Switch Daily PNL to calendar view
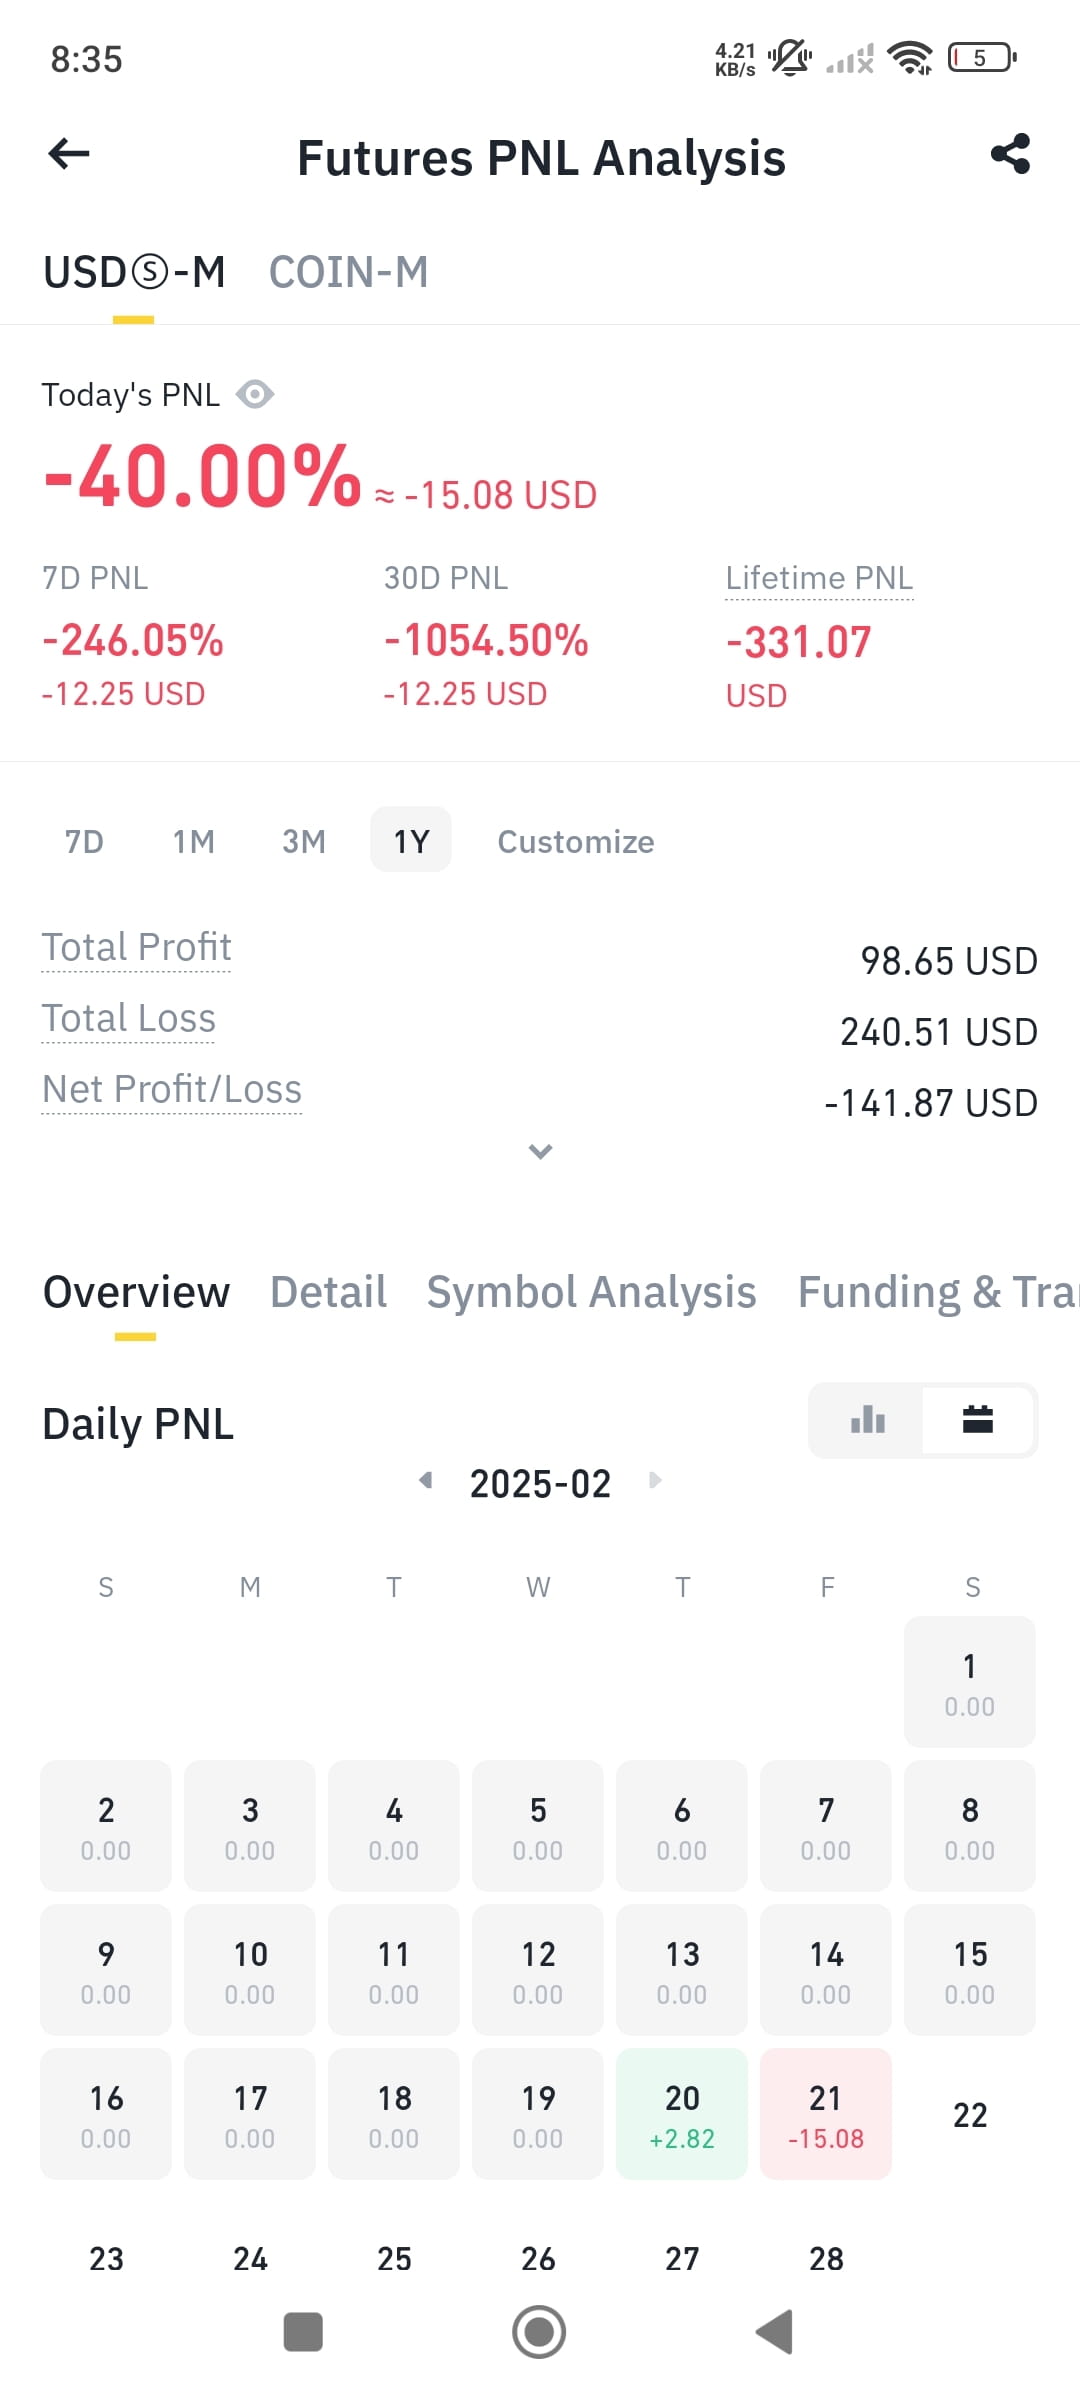This screenshot has height=2400, width=1080. (x=977, y=1420)
